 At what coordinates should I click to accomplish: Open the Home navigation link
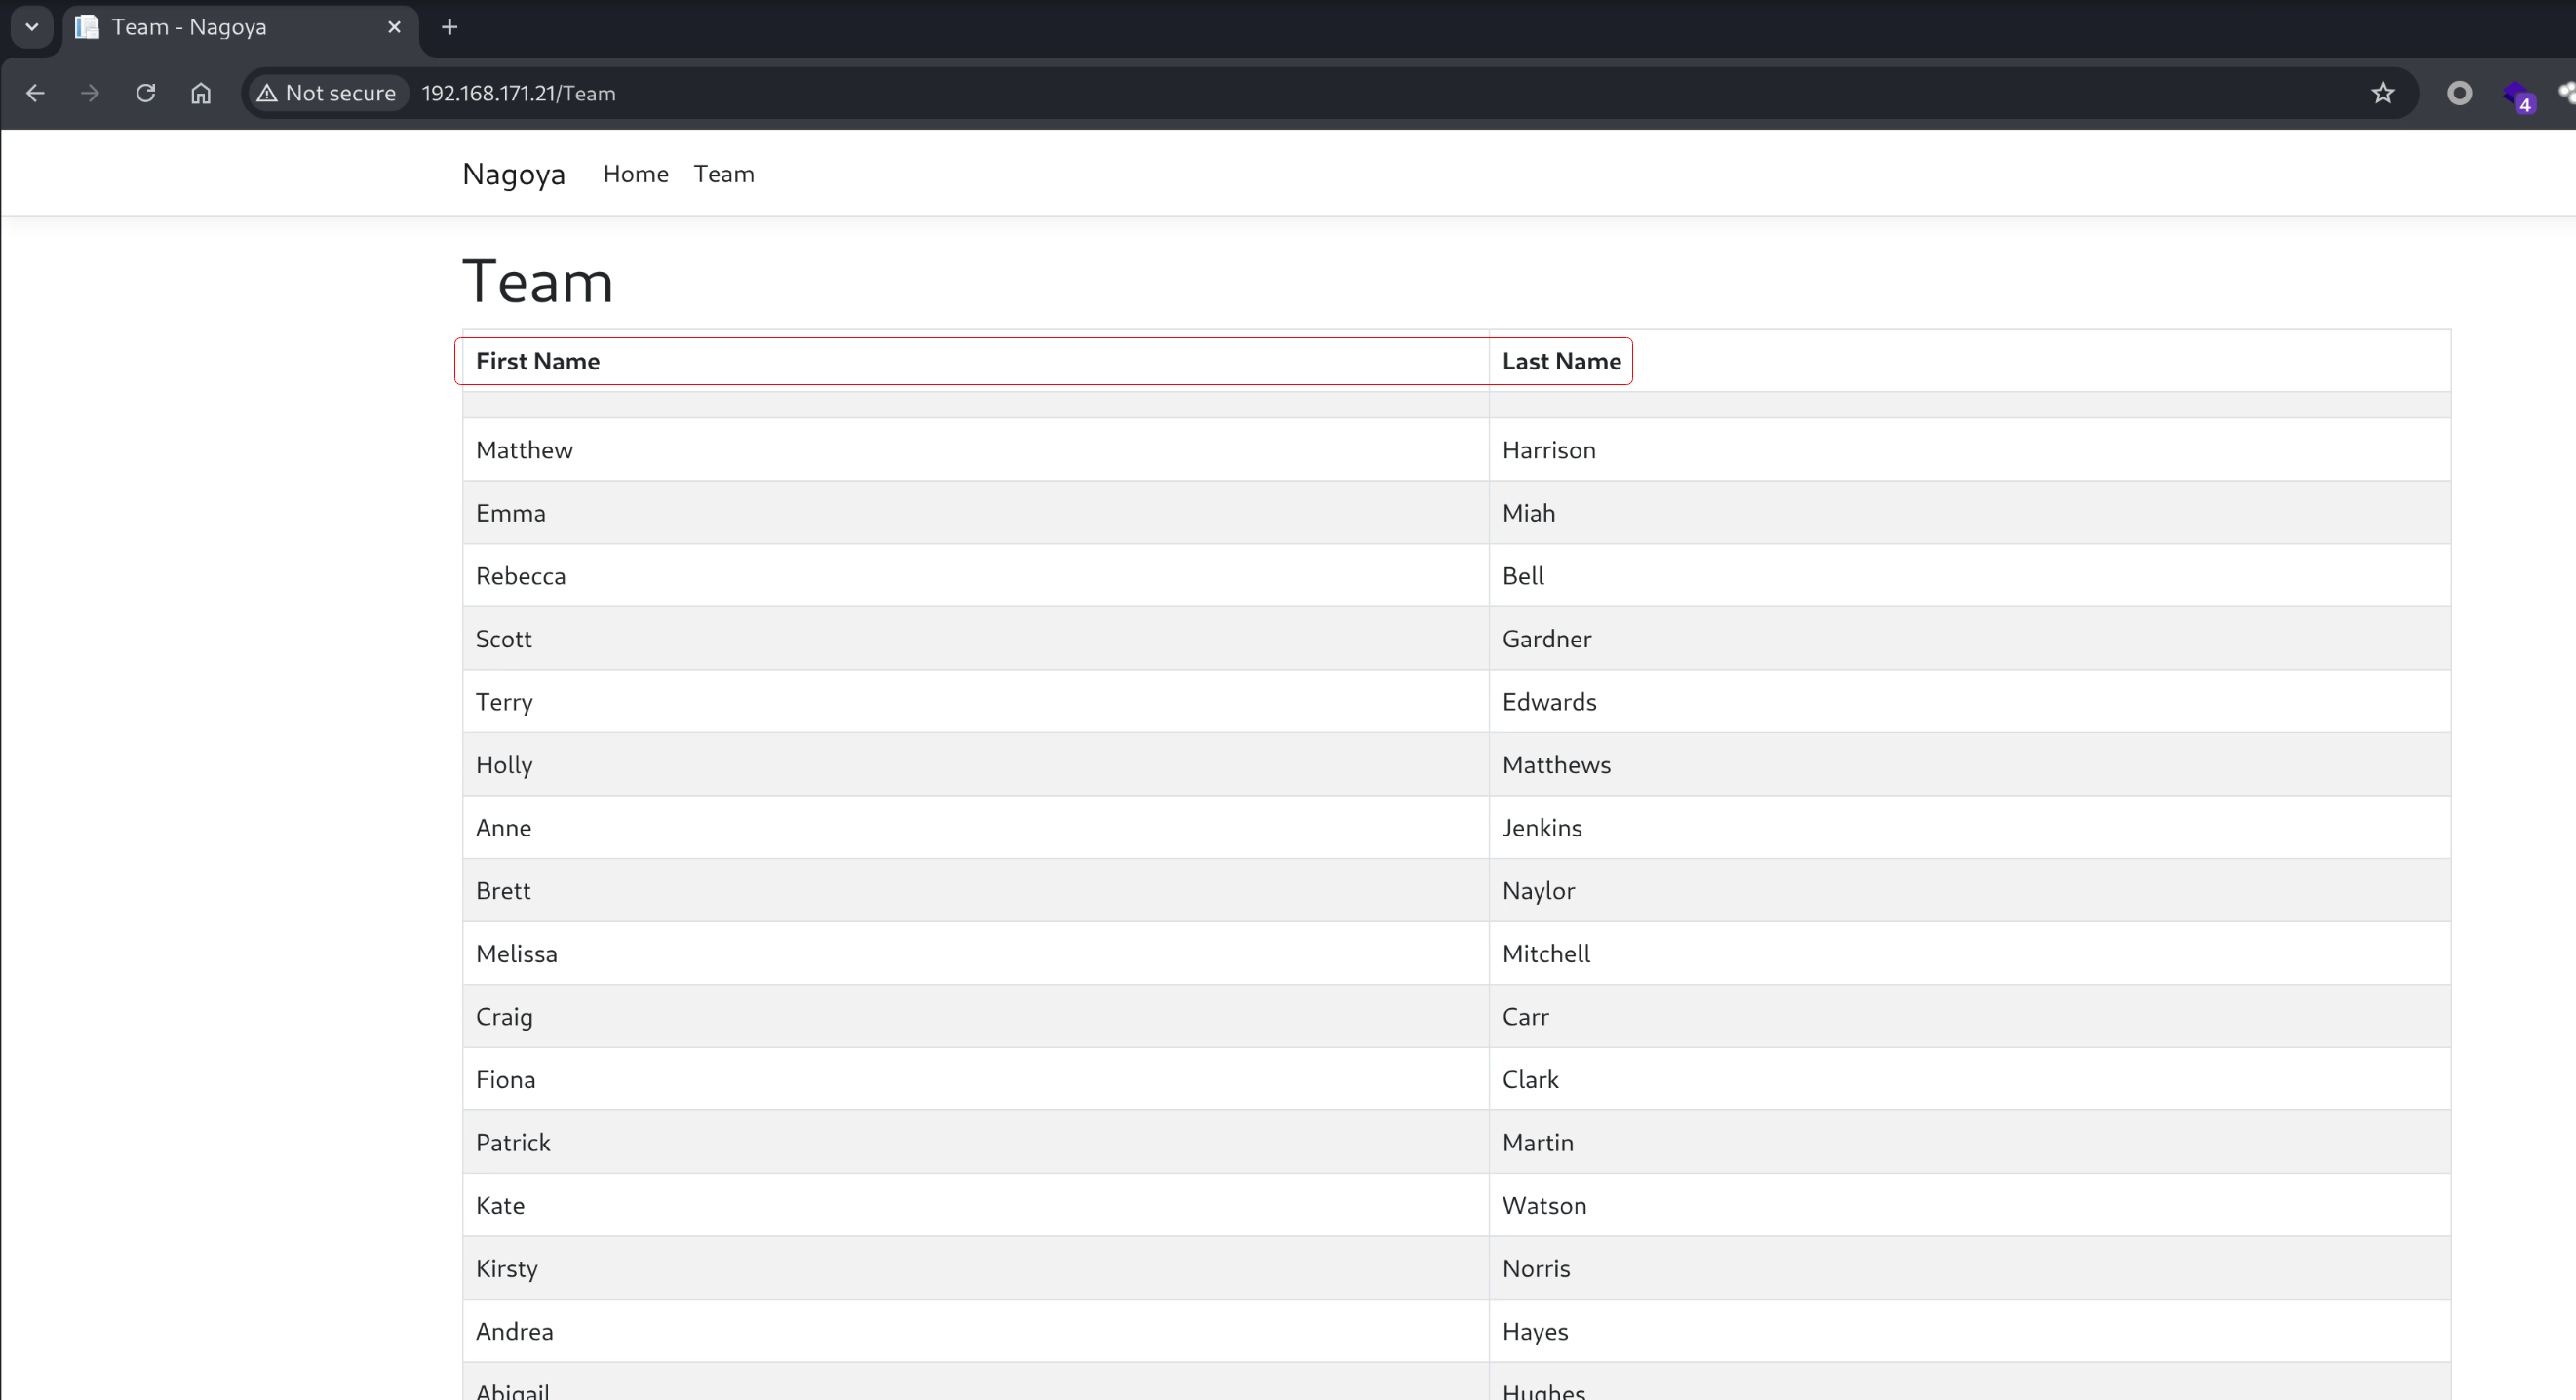[635, 174]
